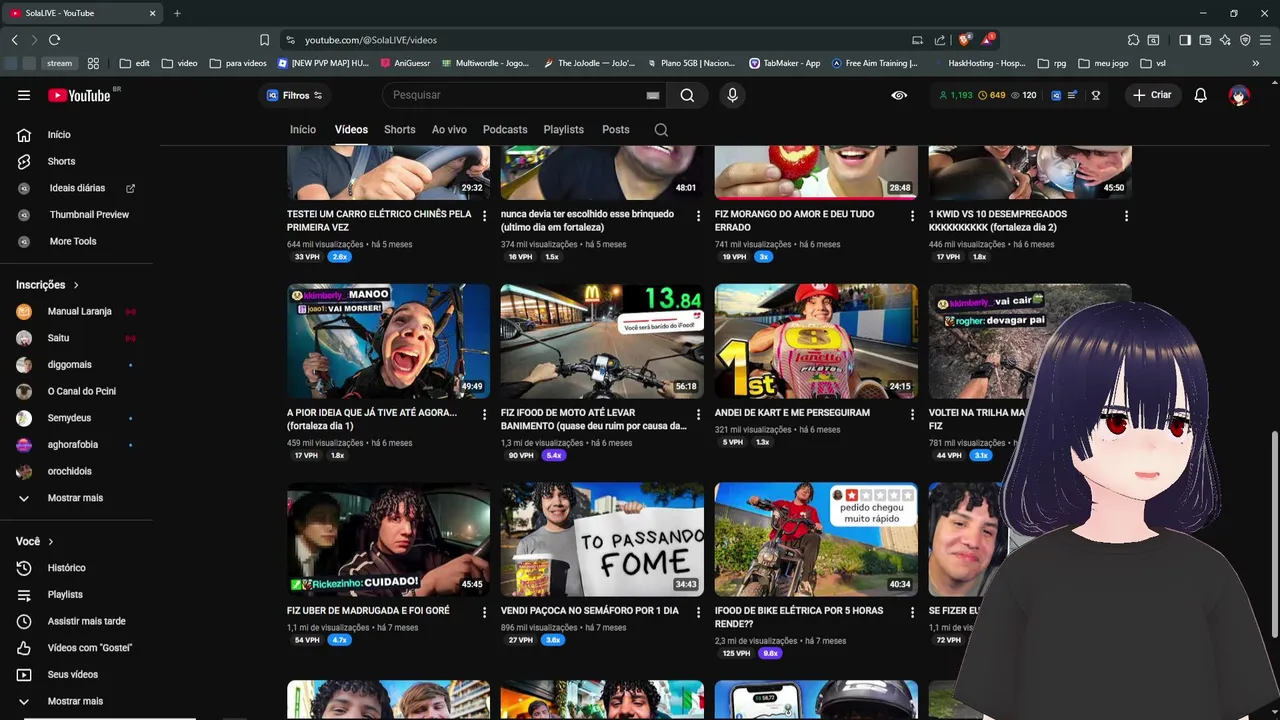Open IFOOD DE BIKE ELÉTRICA video title

pos(799,617)
